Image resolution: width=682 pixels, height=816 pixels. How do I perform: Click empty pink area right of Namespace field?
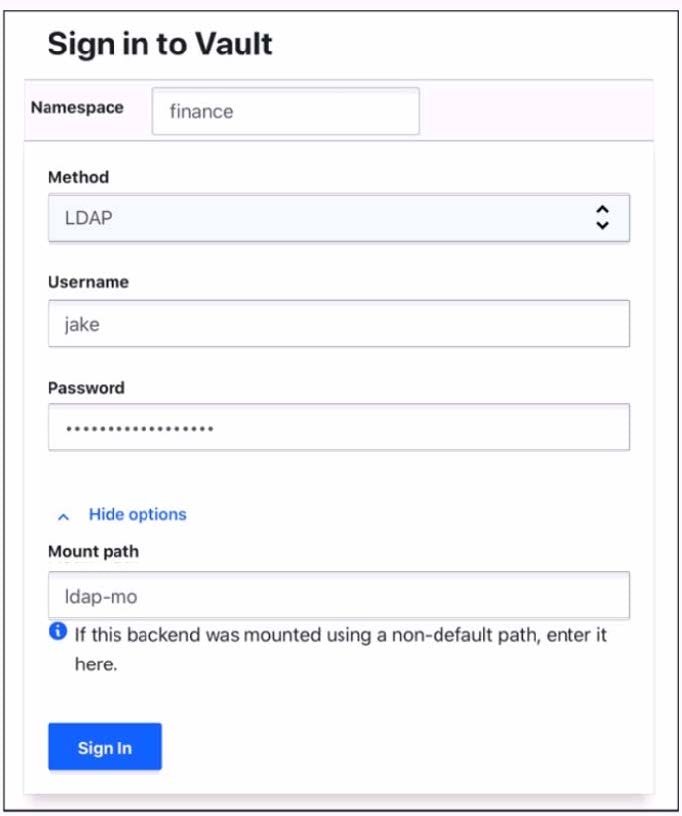pyautogui.click(x=535, y=111)
